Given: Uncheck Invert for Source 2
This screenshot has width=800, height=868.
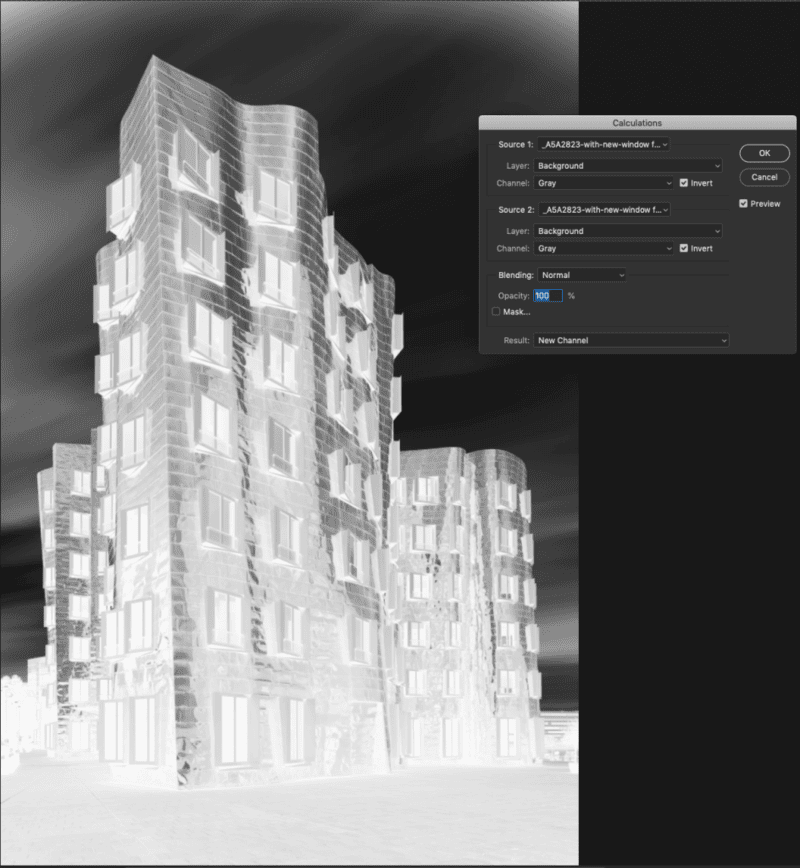Looking at the screenshot, I should click(x=684, y=248).
